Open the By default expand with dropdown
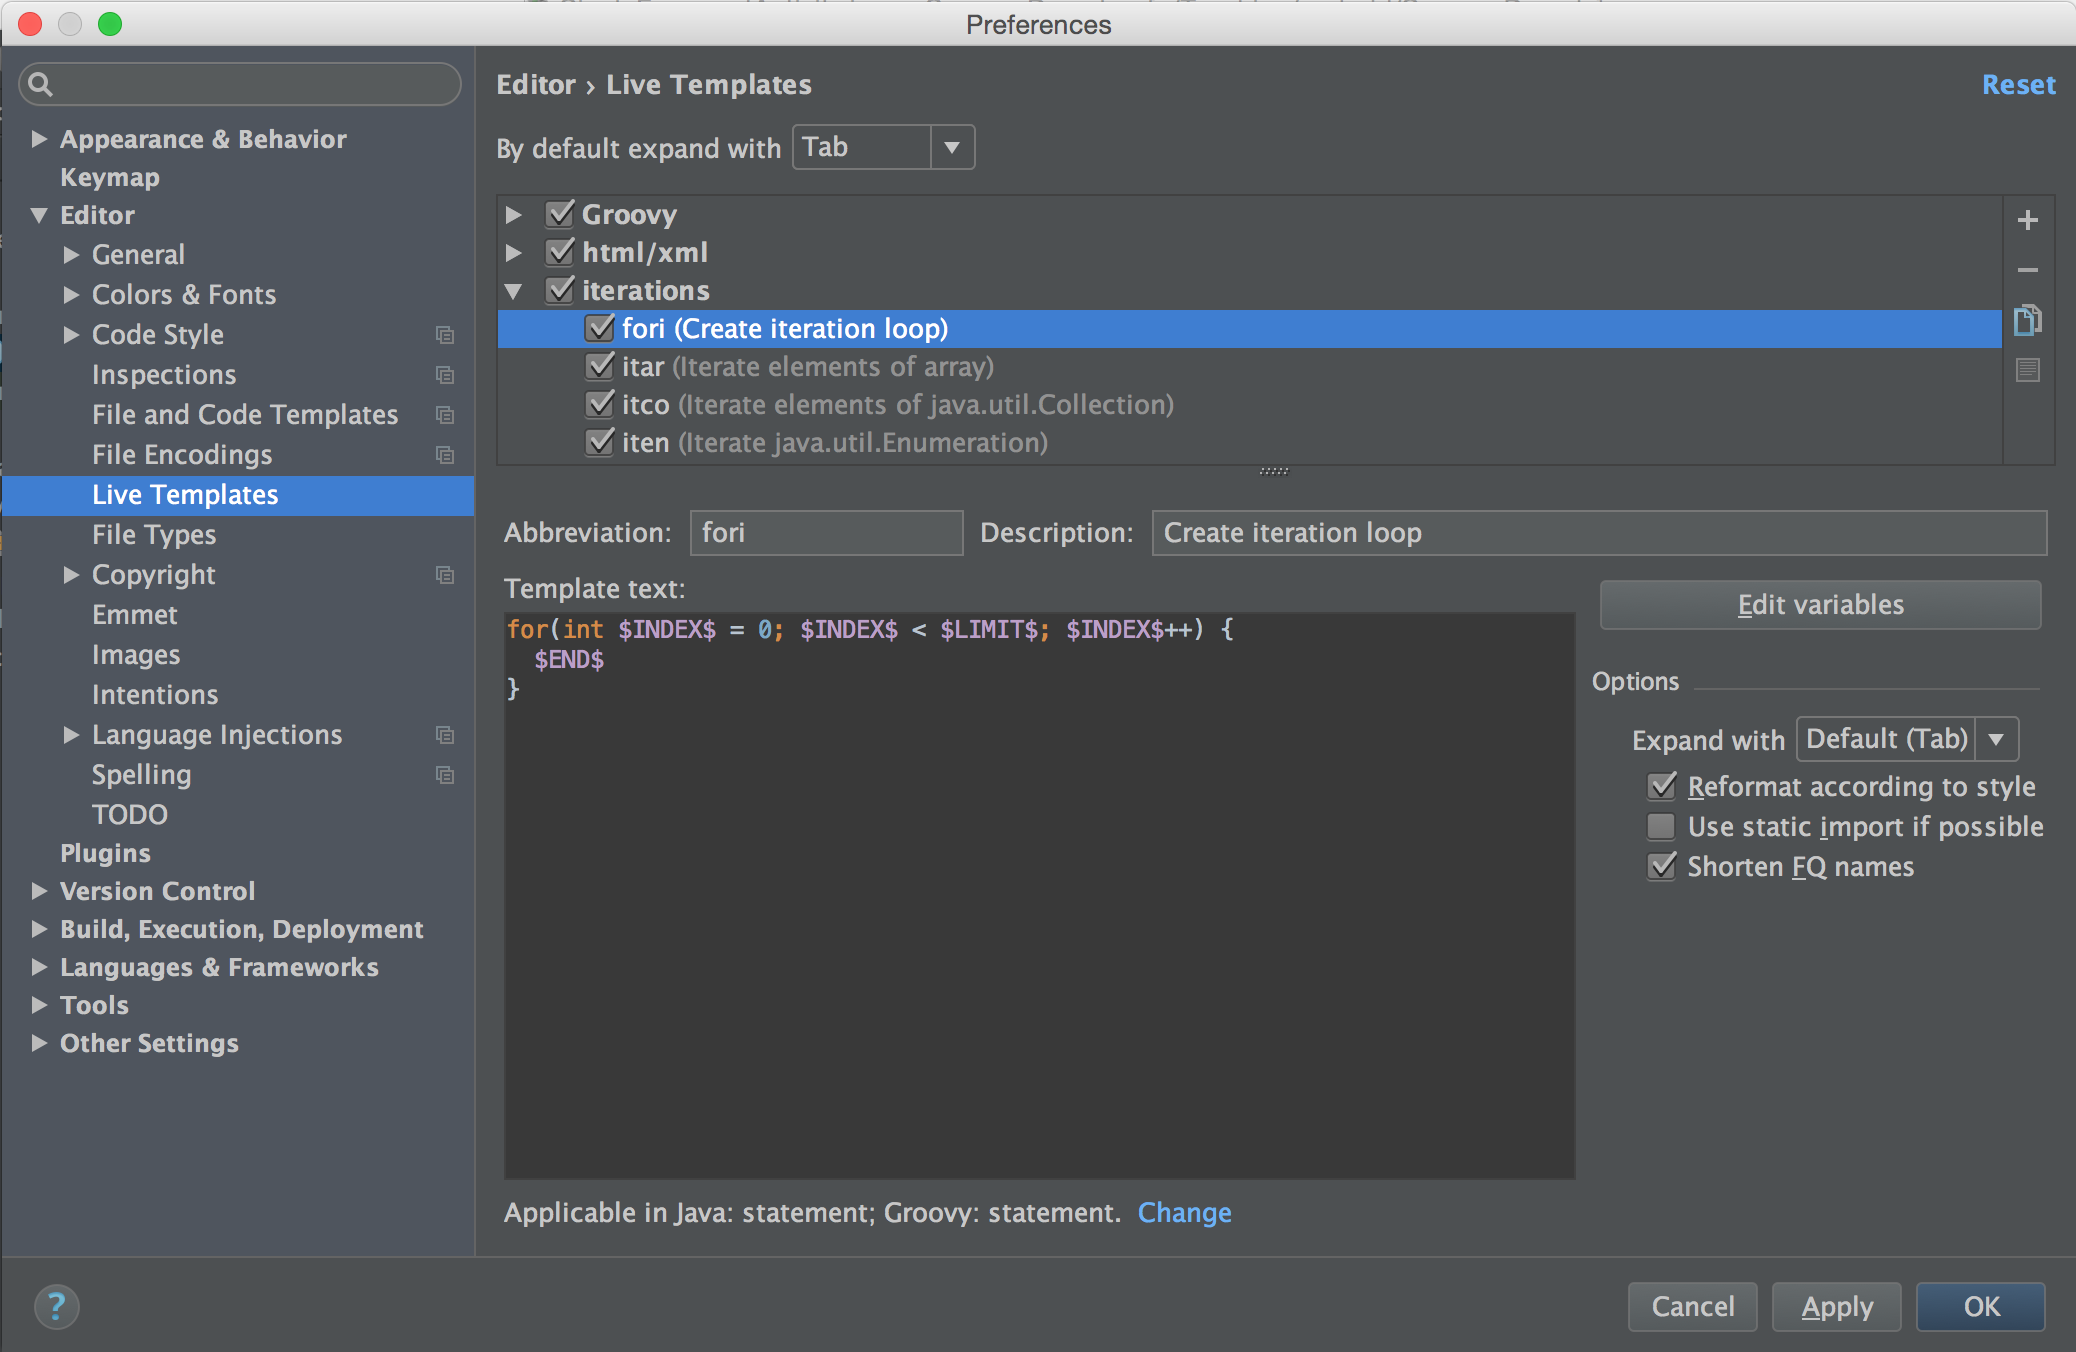This screenshot has height=1352, width=2076. click(x=952, y=147)
